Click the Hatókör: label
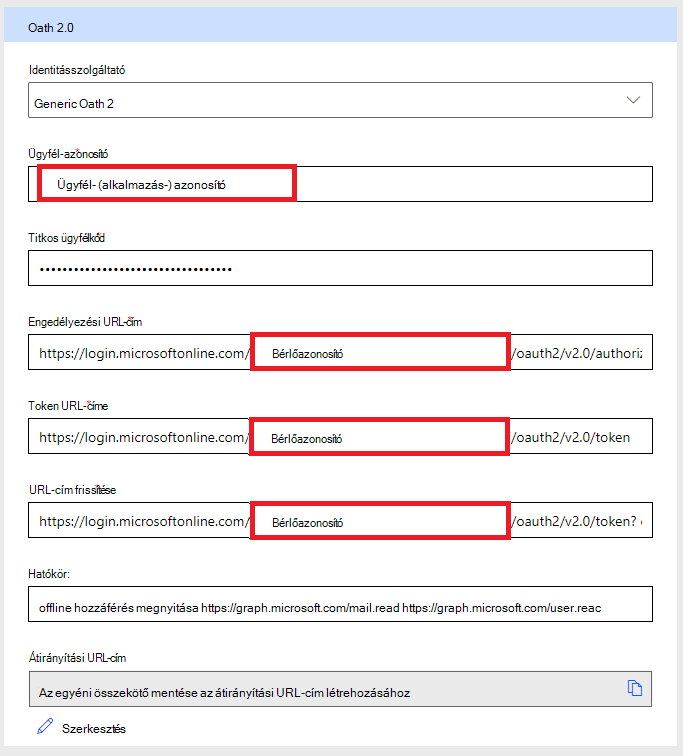Screen dimensions: 683x756 click(49, 574)
